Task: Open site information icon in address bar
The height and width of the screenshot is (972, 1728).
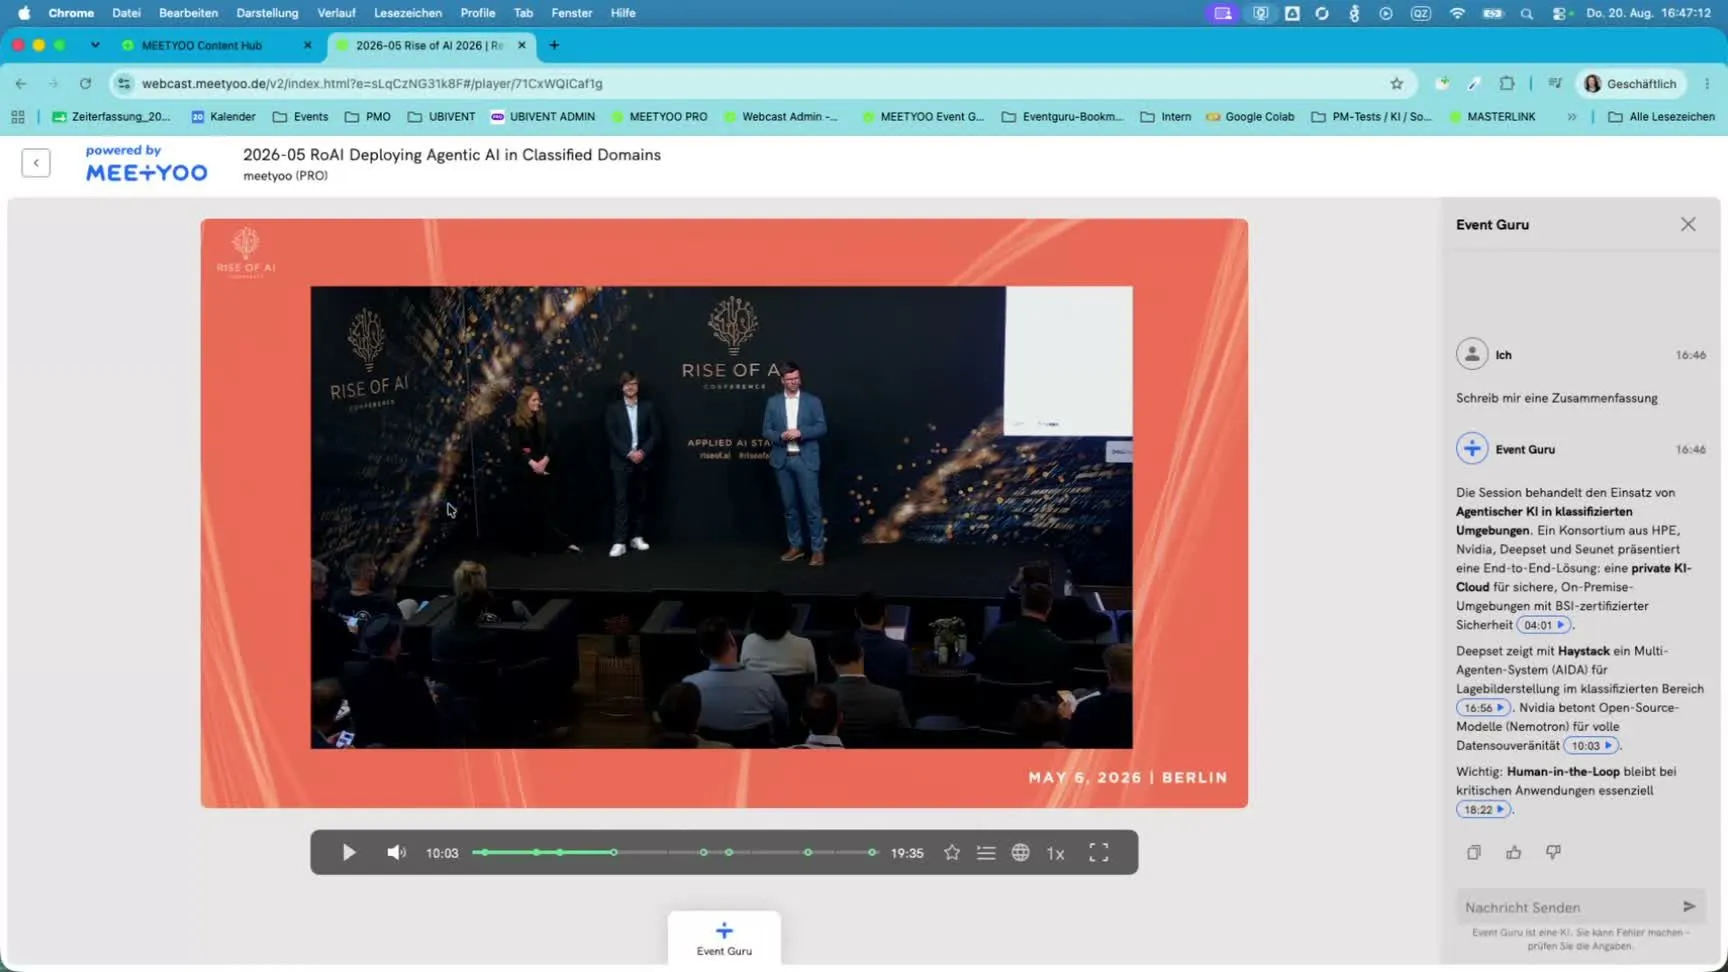Action: 124,84
